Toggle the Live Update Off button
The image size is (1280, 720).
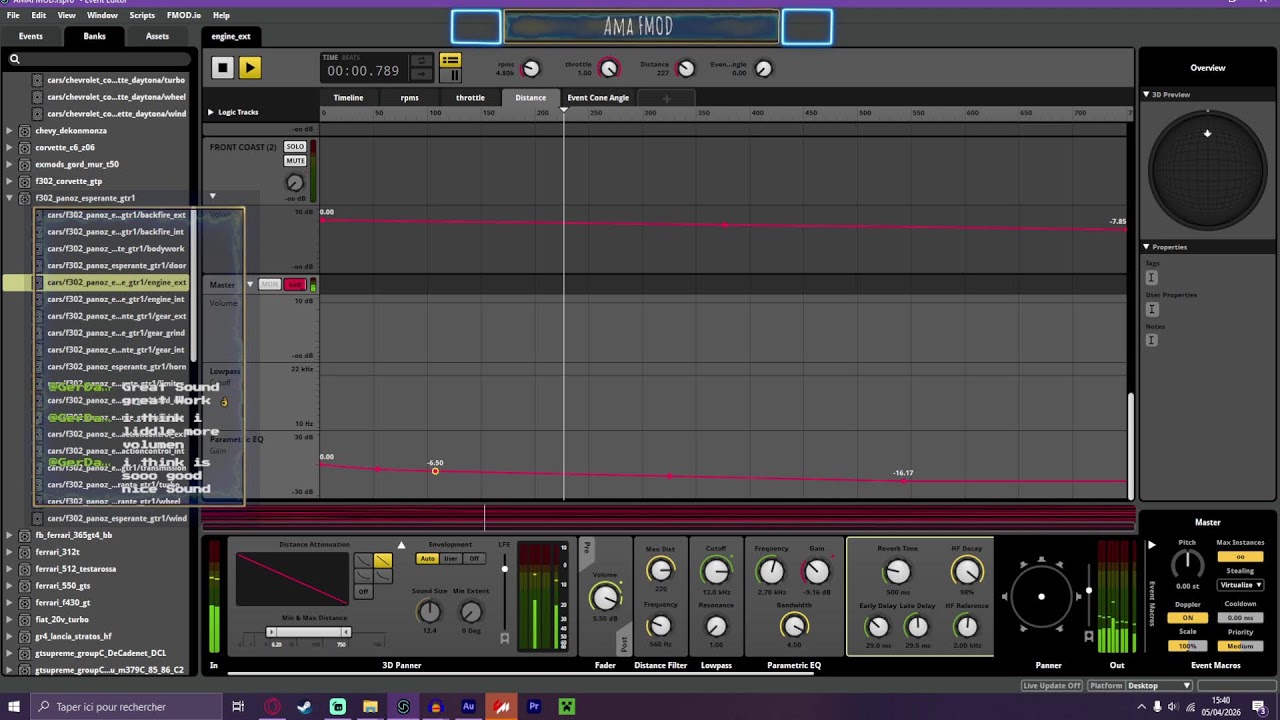pos(1052,686)
